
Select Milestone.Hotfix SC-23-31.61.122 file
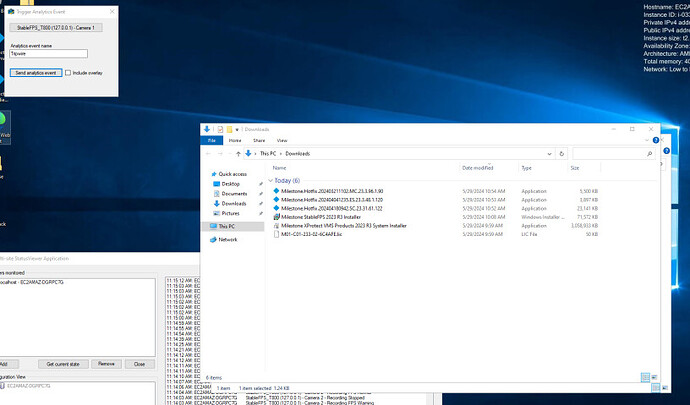pyautogui.click(x=332, y=208)
